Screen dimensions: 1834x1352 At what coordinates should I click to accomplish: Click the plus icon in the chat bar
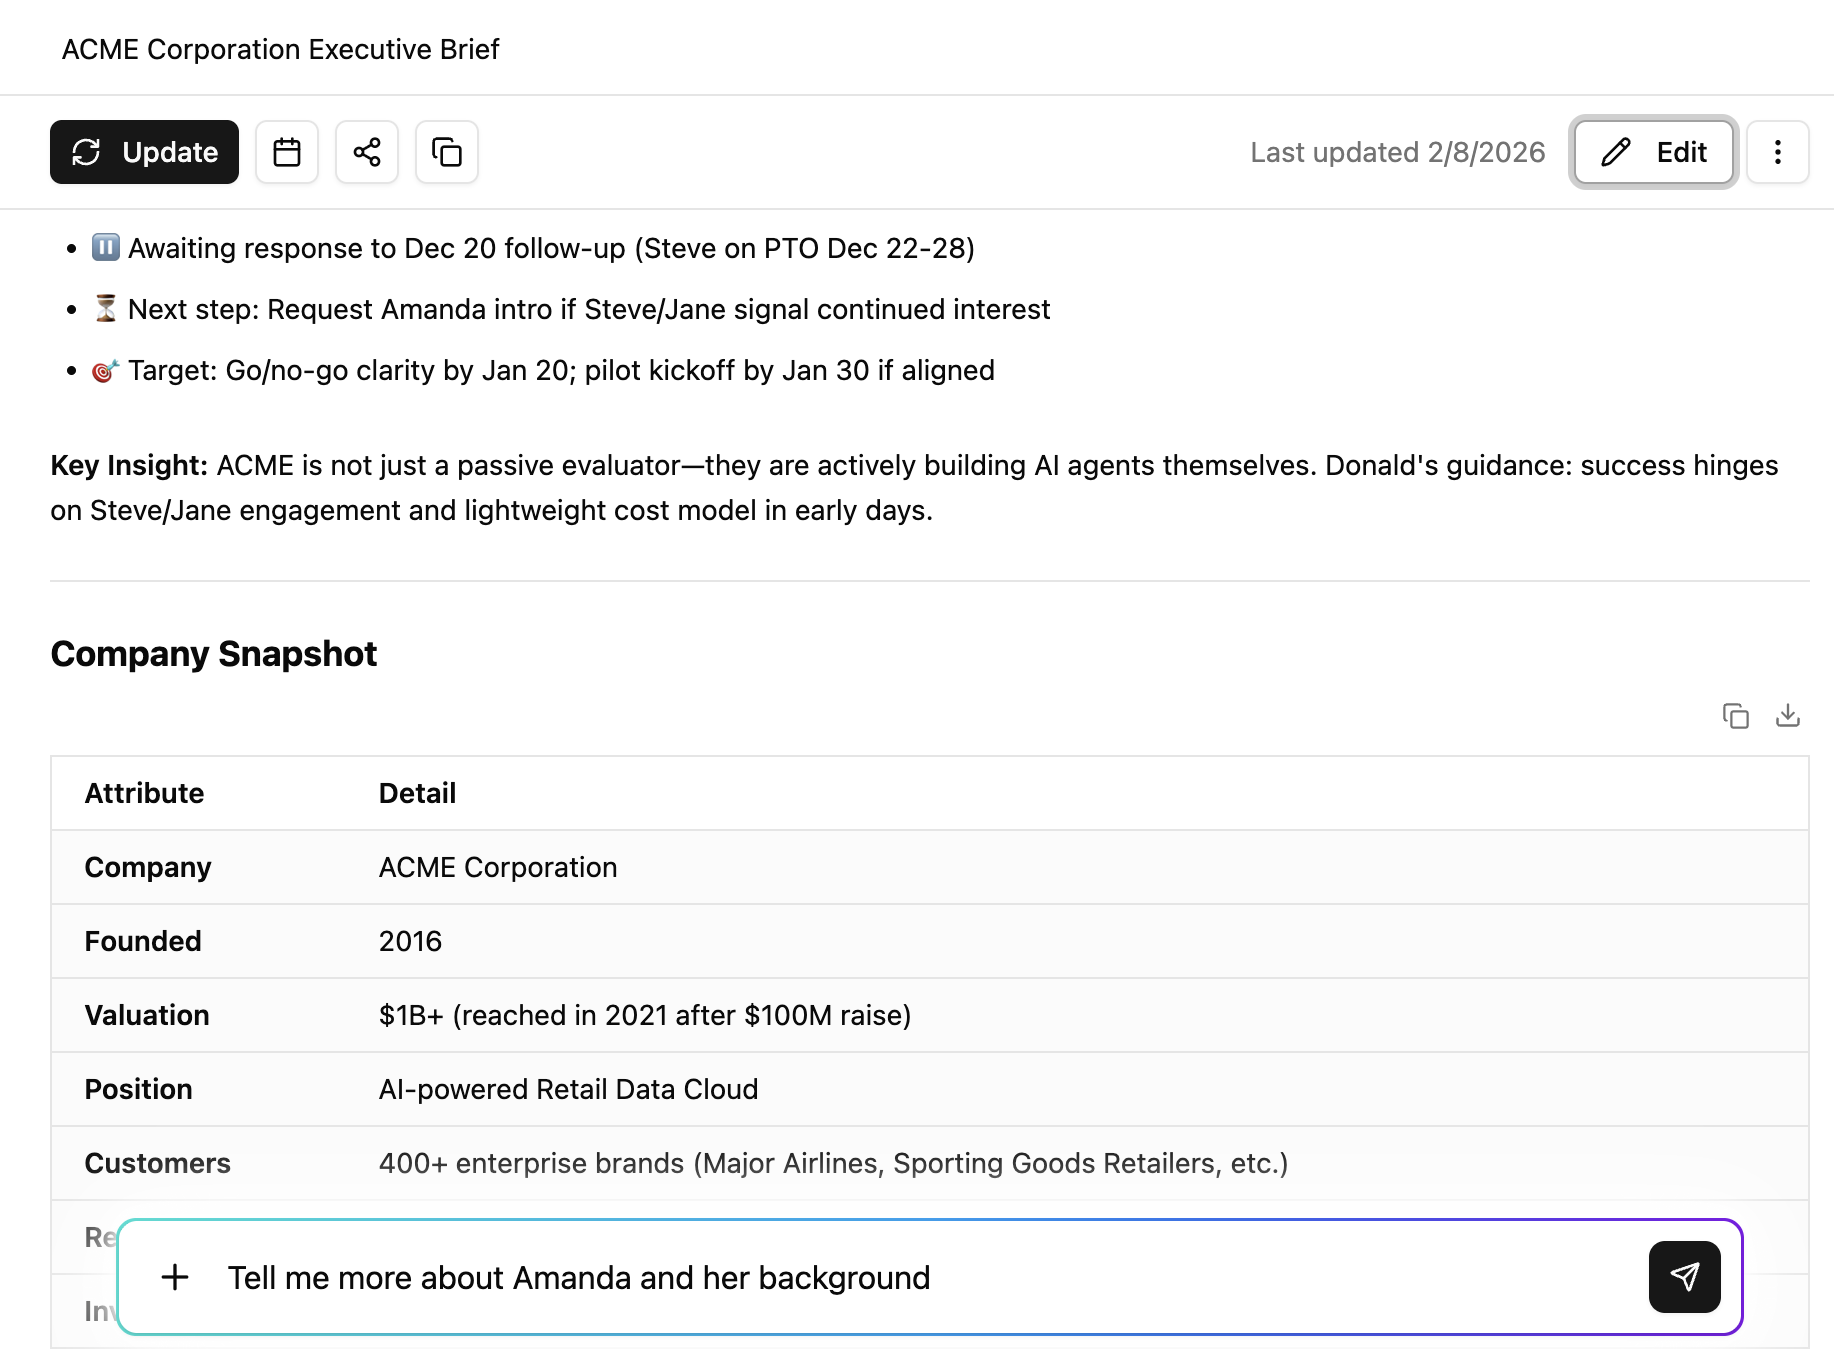click(176, 1277)
